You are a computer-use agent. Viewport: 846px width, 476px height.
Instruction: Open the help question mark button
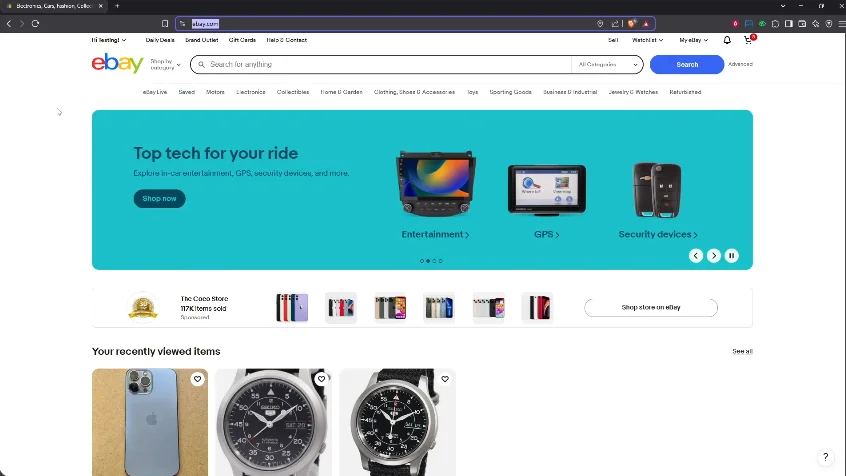click(825, 457)
